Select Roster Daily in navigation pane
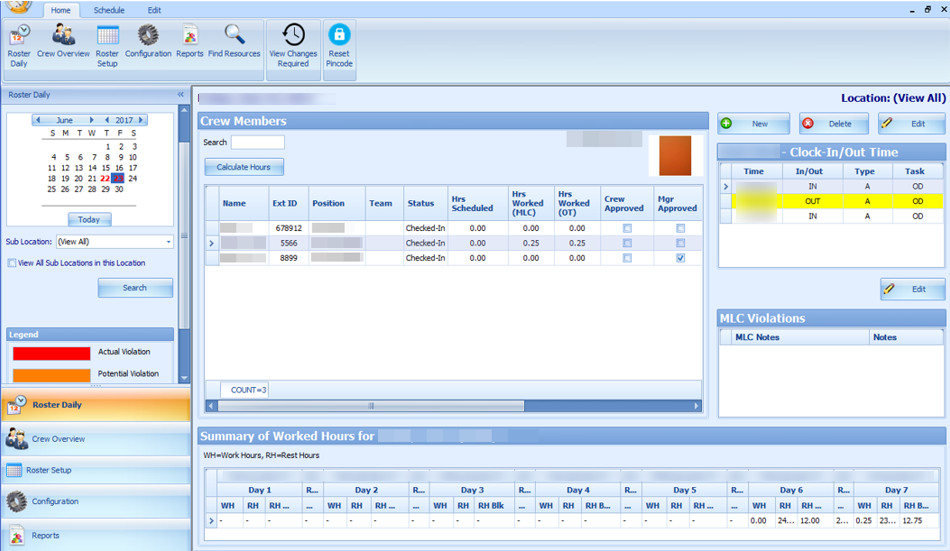Viewport: 950px width, 551px height. (96, 405)
